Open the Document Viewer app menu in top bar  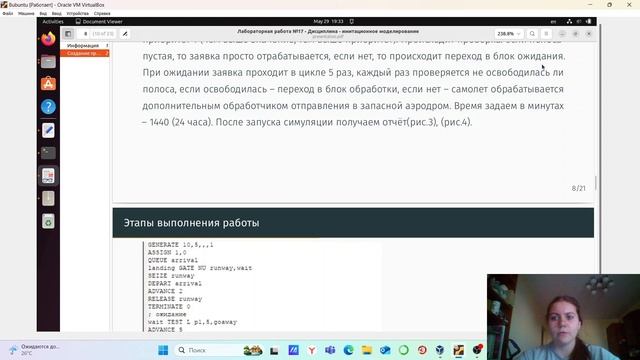point(99,22)
